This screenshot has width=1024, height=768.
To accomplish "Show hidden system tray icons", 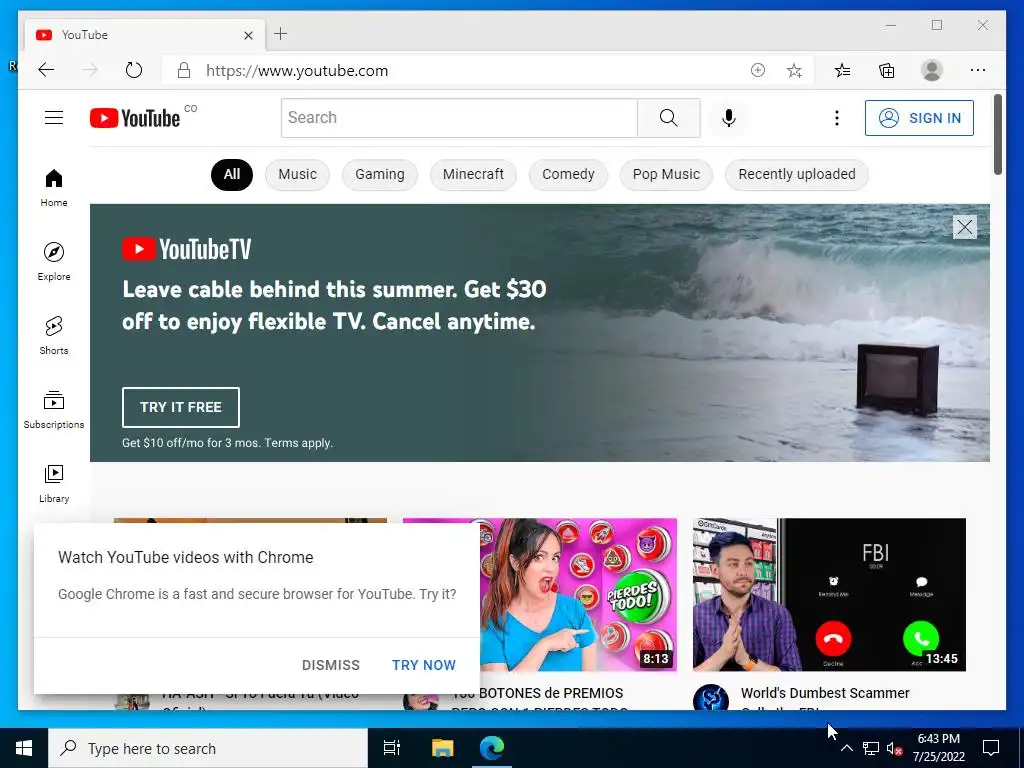I will pyautogui.click(x=846, y=748).
